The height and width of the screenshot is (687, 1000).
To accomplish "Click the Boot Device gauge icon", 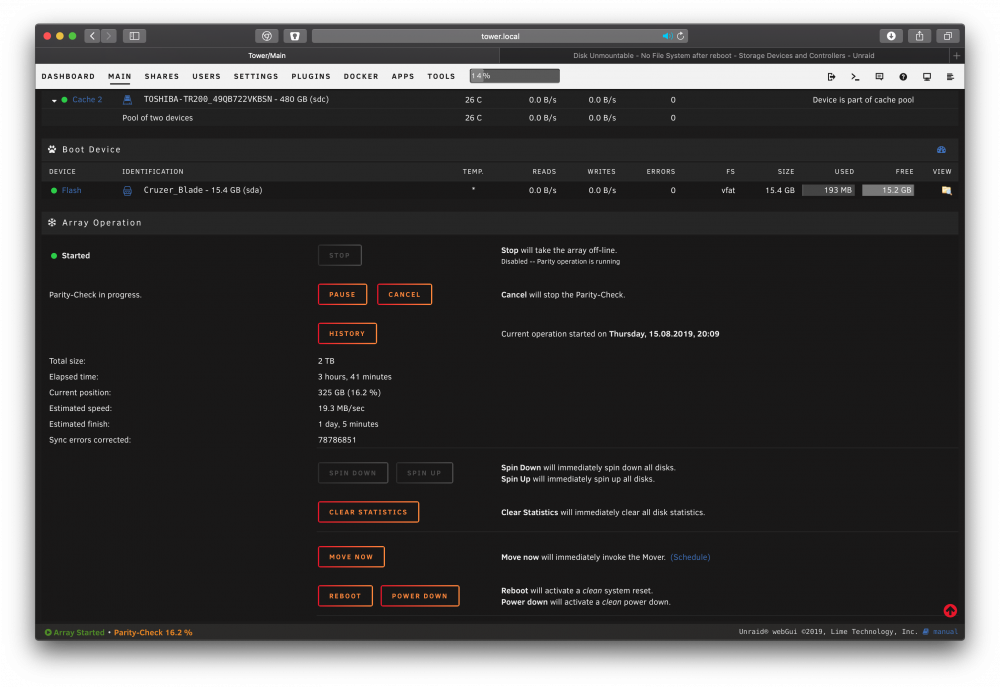I will [941, 149].
